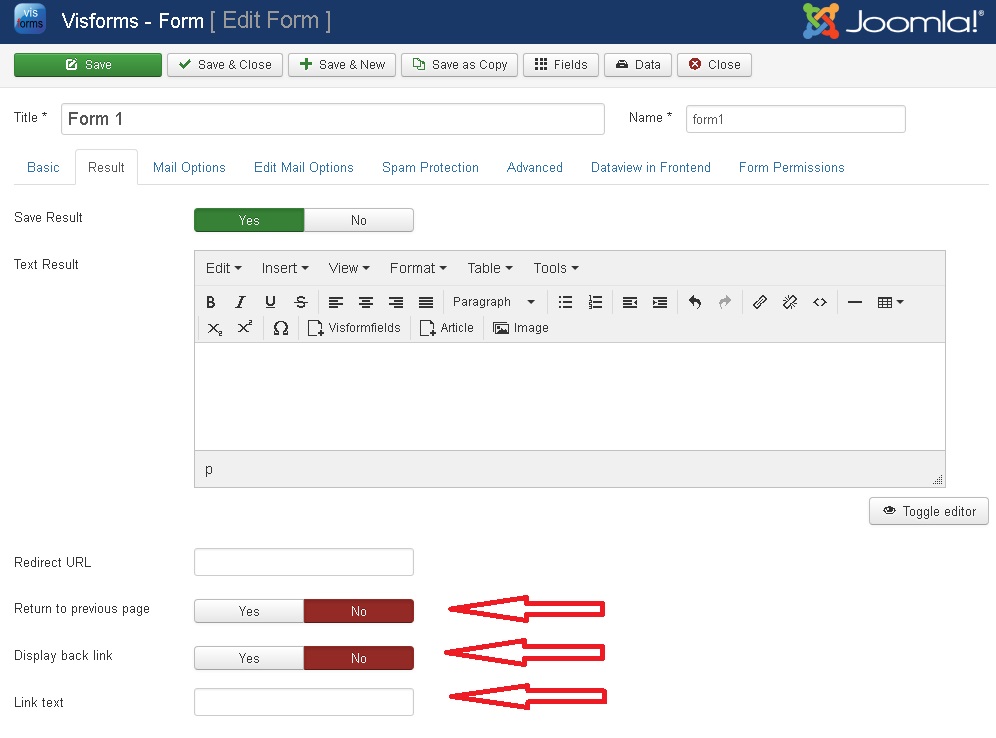Enable Save Result by clicking Yes
Viewport: 996px width, 738px height.
pyautogui.click(x=248, y=220)
